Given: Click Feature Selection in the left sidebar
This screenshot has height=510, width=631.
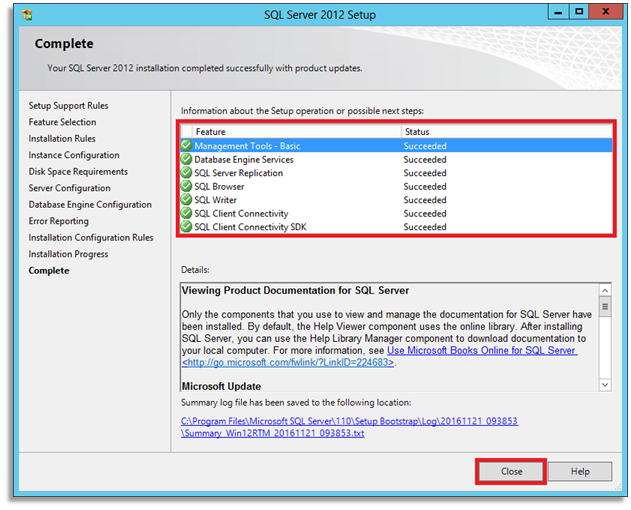Looking at the screenshot, I should pyautogui.click(x=62, y=122).
